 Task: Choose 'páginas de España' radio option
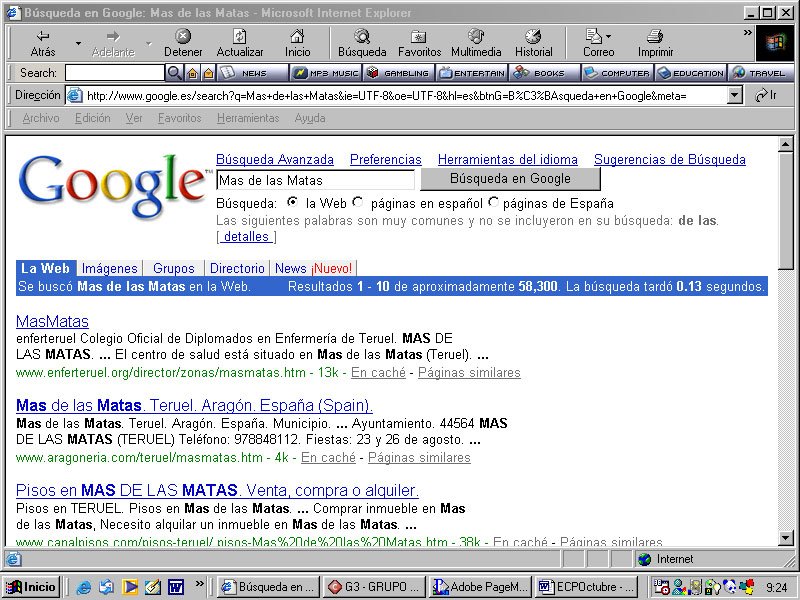tap(494, 202)
